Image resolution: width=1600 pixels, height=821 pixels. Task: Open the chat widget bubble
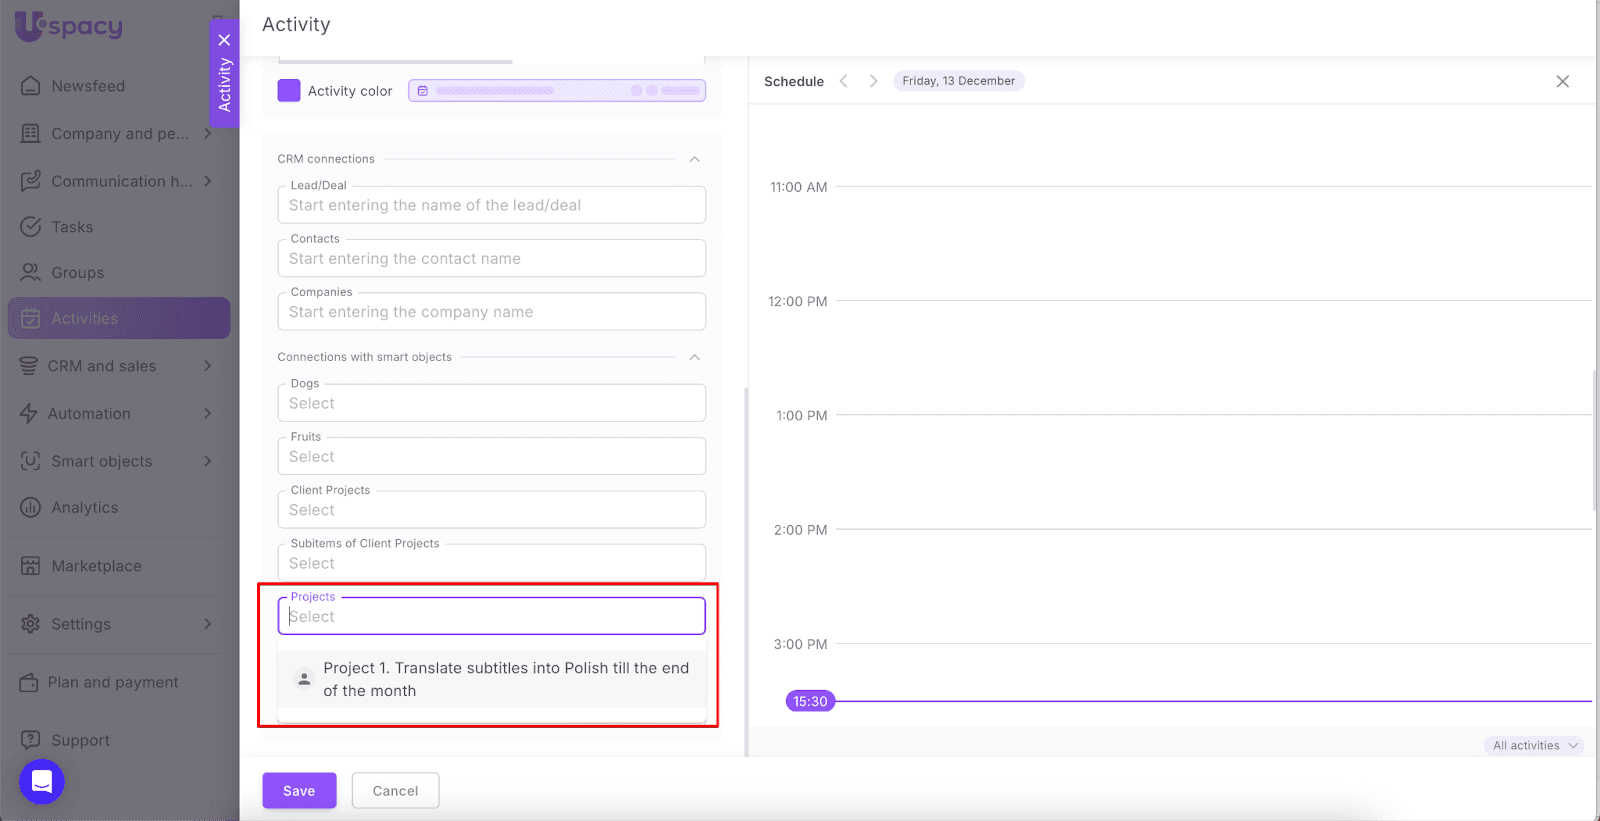42,782
